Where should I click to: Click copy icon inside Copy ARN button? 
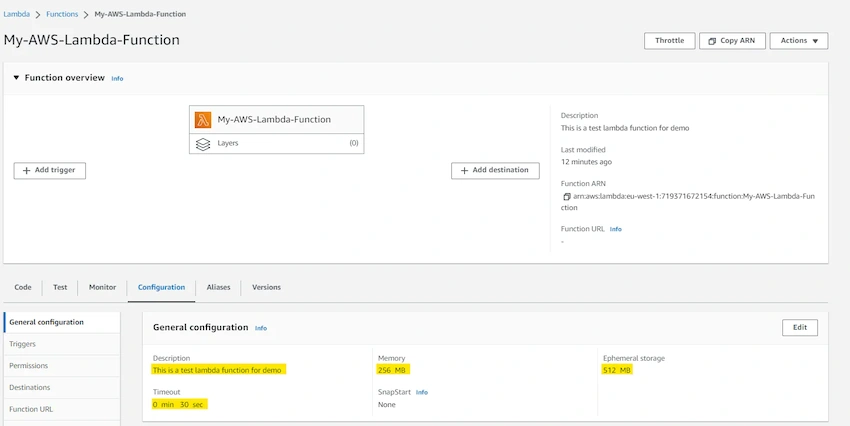[x=712, y=41]
